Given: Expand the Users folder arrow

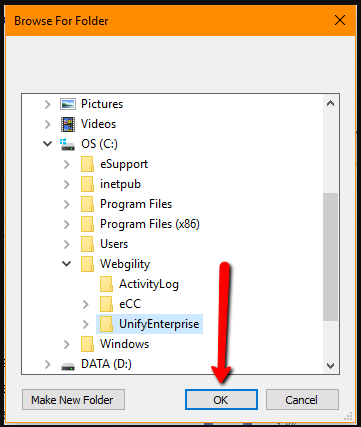Looking at the screenshot, I should (67, 244).
